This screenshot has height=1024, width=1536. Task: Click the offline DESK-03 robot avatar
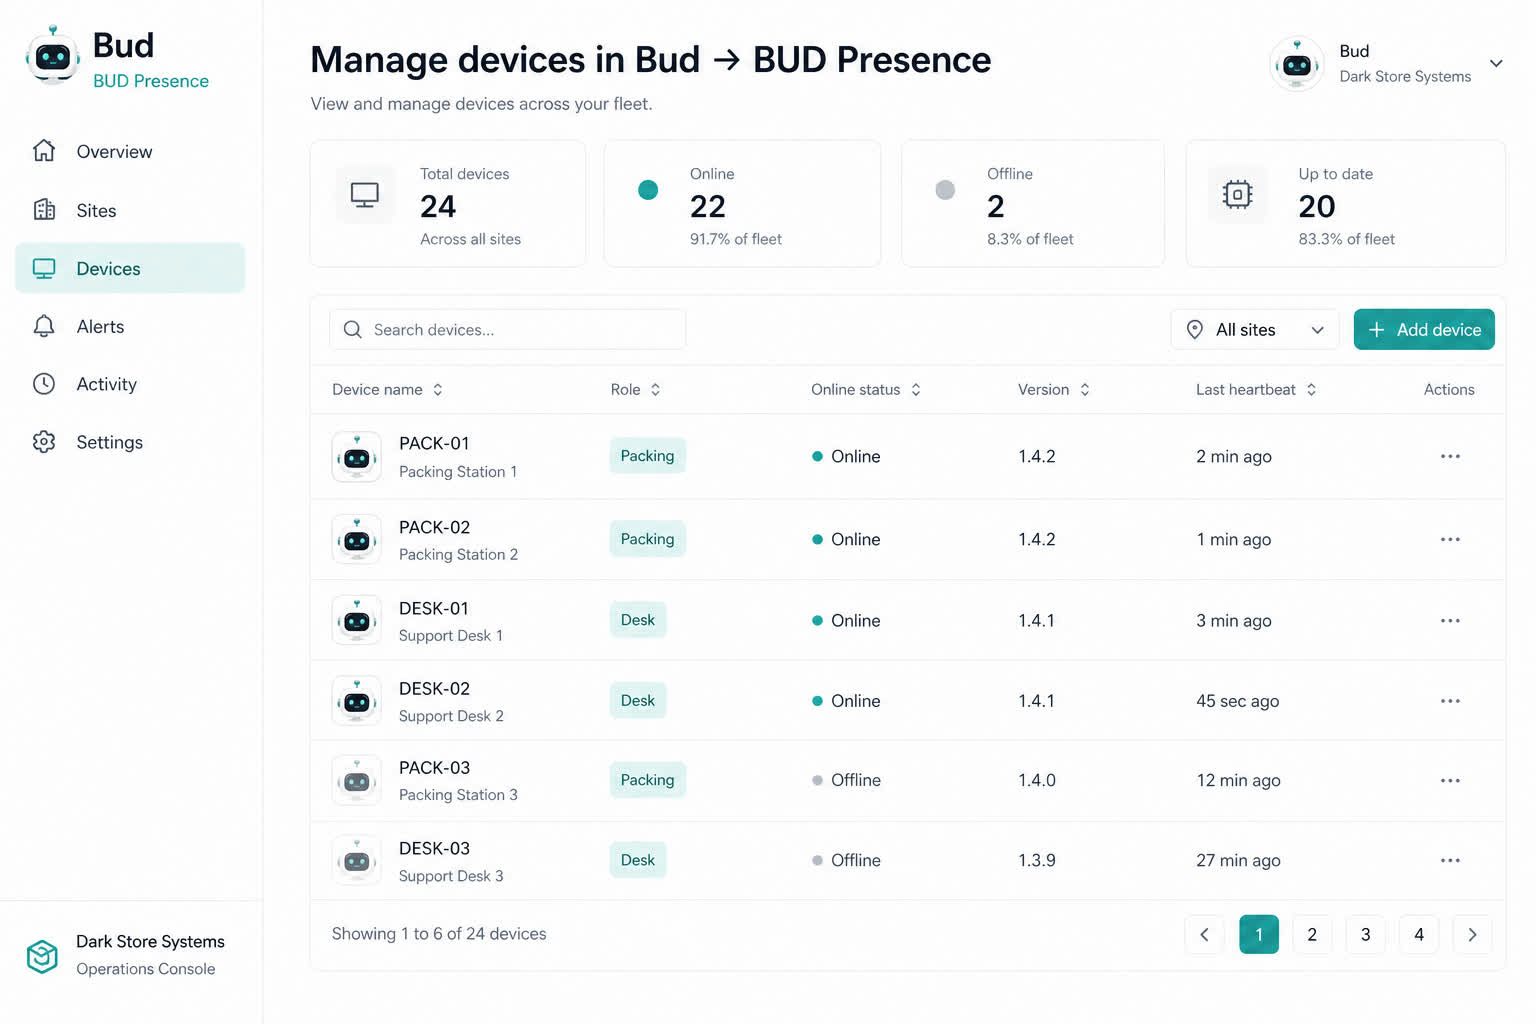pyautogui.click(x=357, y=860)
